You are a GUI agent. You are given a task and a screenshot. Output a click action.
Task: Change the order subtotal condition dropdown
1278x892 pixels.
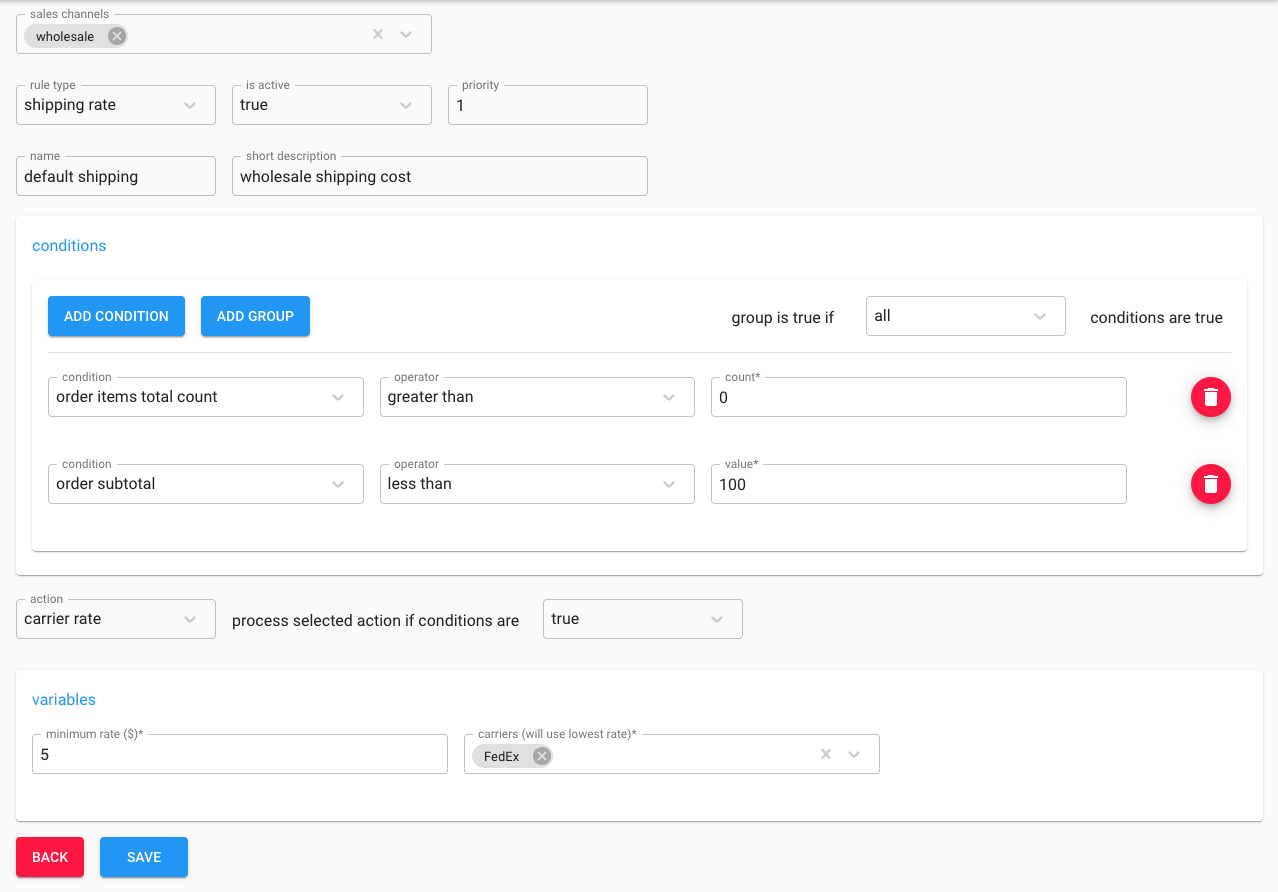pyautogui.click(x=205, y=484)
